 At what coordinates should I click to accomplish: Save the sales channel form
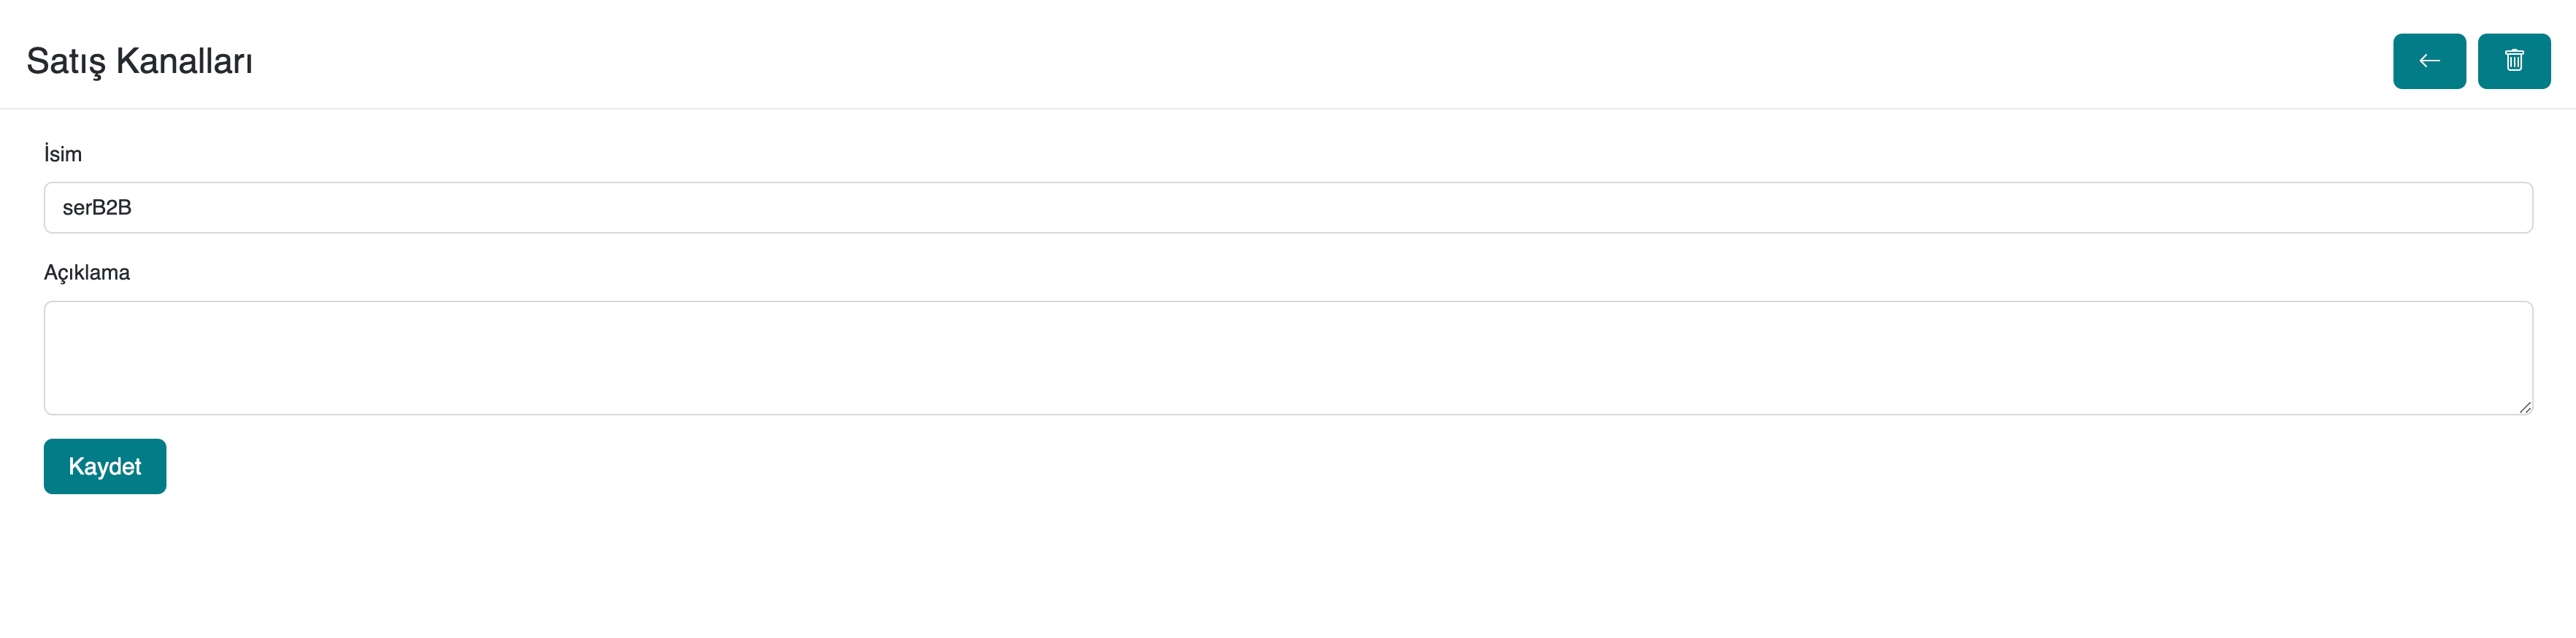point(105,466)
